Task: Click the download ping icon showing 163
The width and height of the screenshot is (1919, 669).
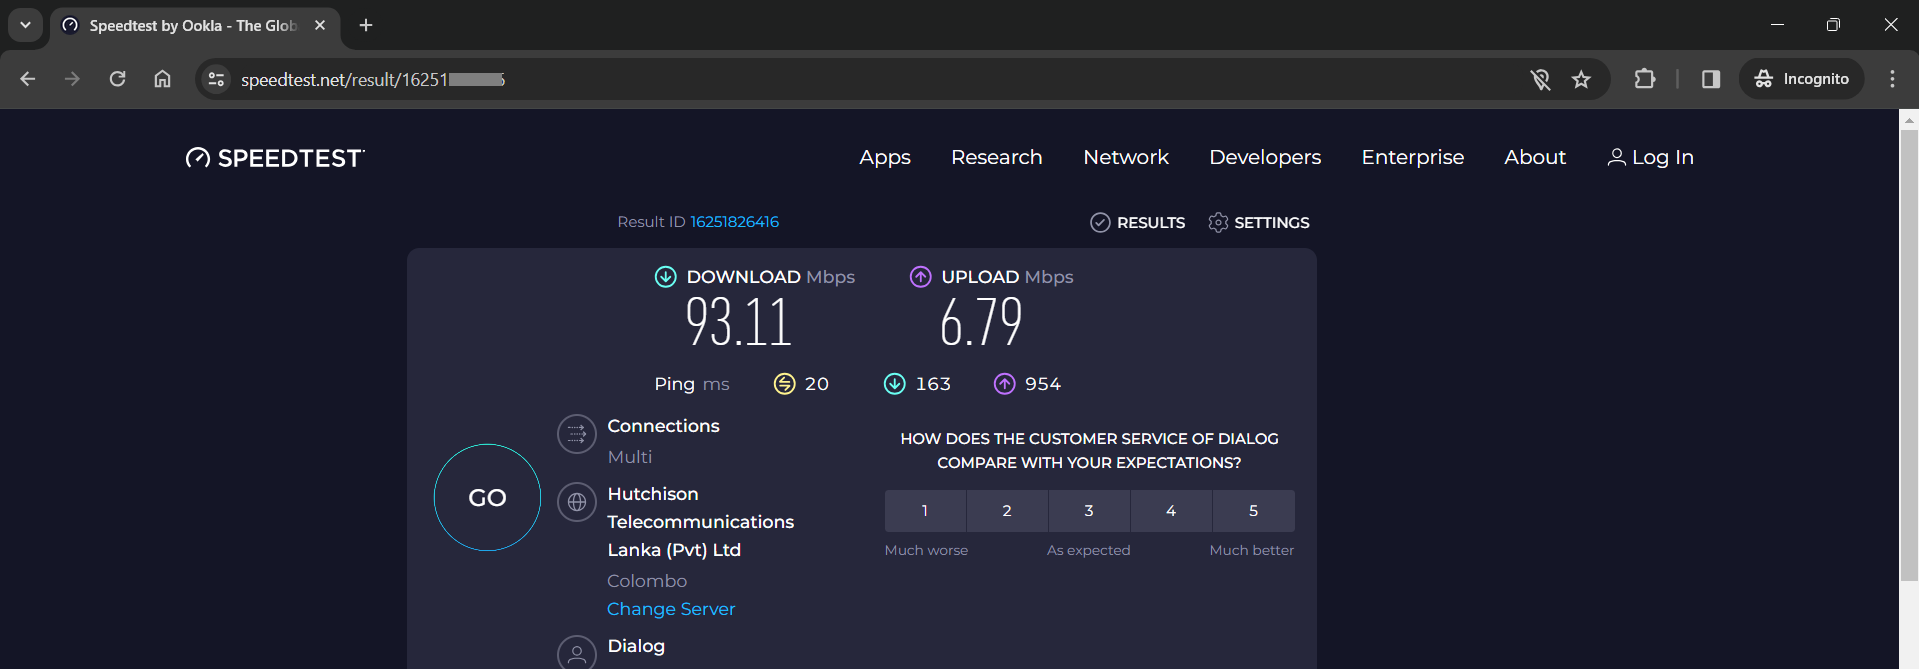Action: coord(895,384)
